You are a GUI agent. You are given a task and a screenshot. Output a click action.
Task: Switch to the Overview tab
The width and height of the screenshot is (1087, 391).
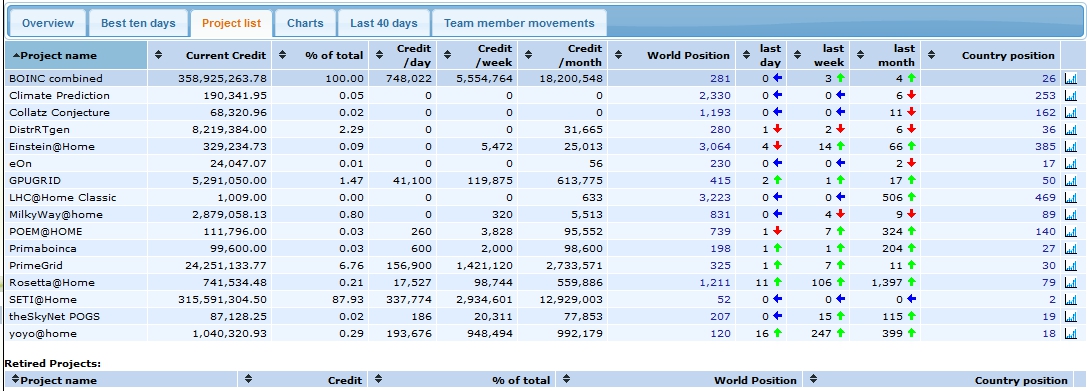tap(47, 23)
